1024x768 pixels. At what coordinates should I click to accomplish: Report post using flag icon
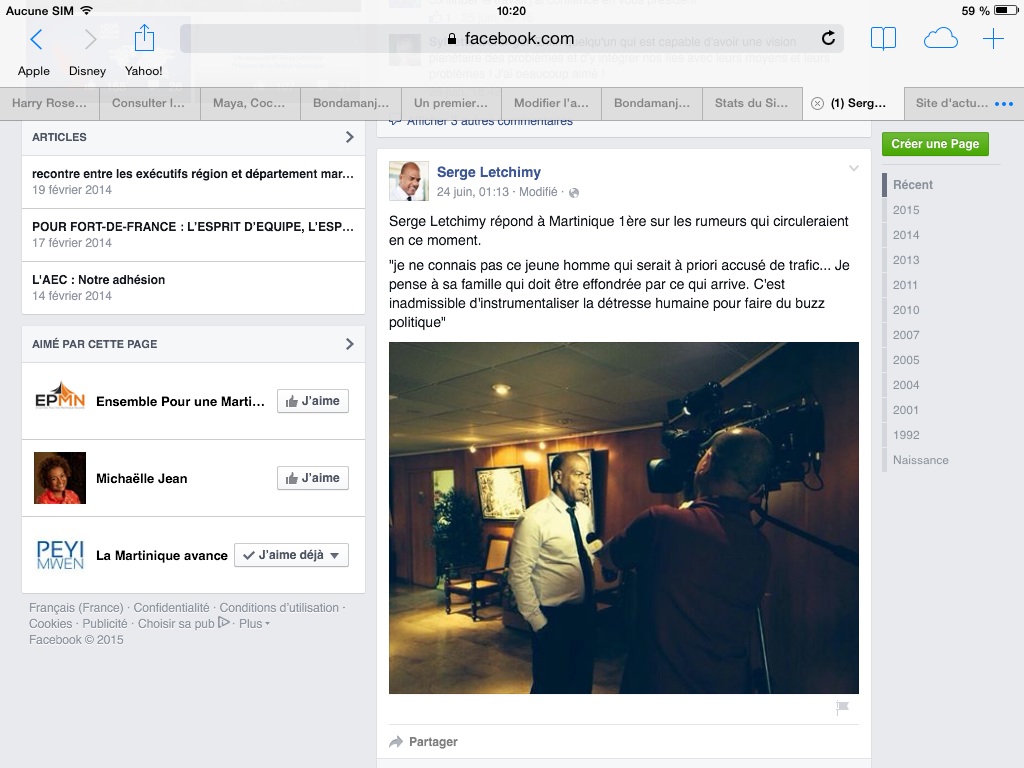pyautogui.click(x=842, y=707)
